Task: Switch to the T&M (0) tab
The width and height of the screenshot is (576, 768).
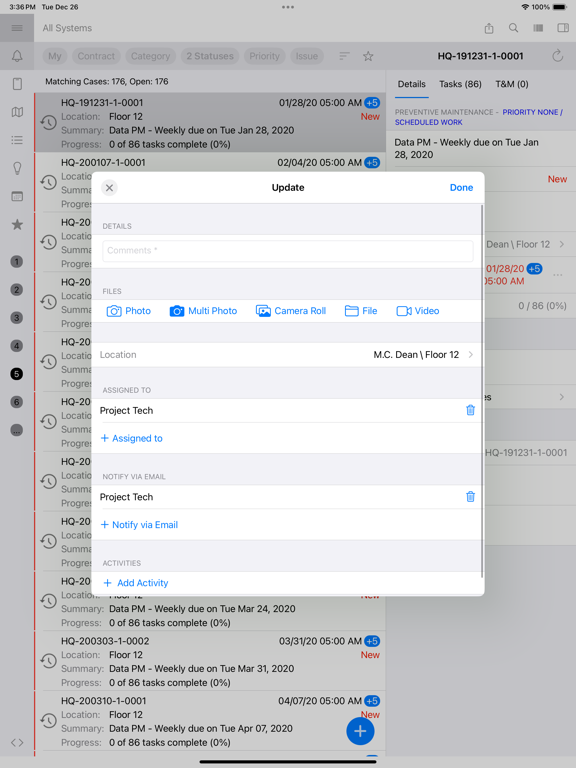Action: [512, 84]
